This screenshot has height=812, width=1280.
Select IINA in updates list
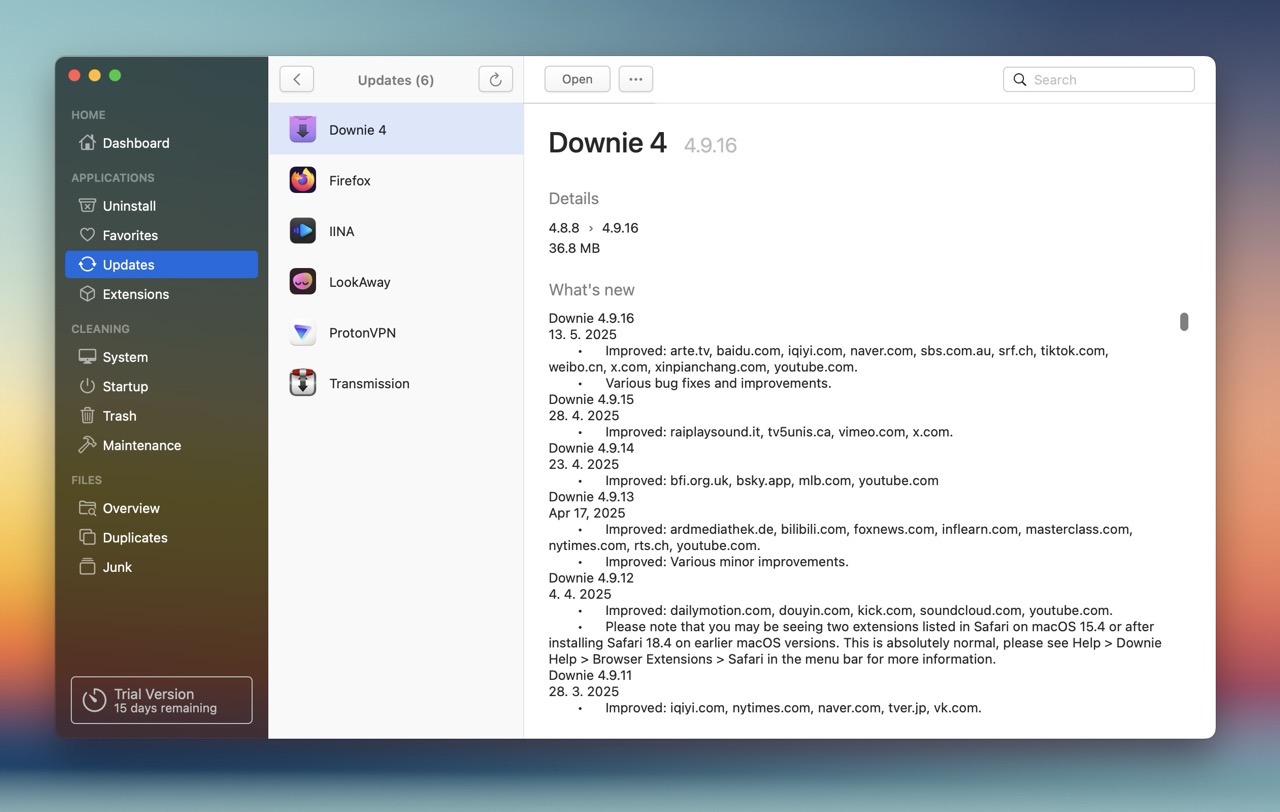point(396,231)
